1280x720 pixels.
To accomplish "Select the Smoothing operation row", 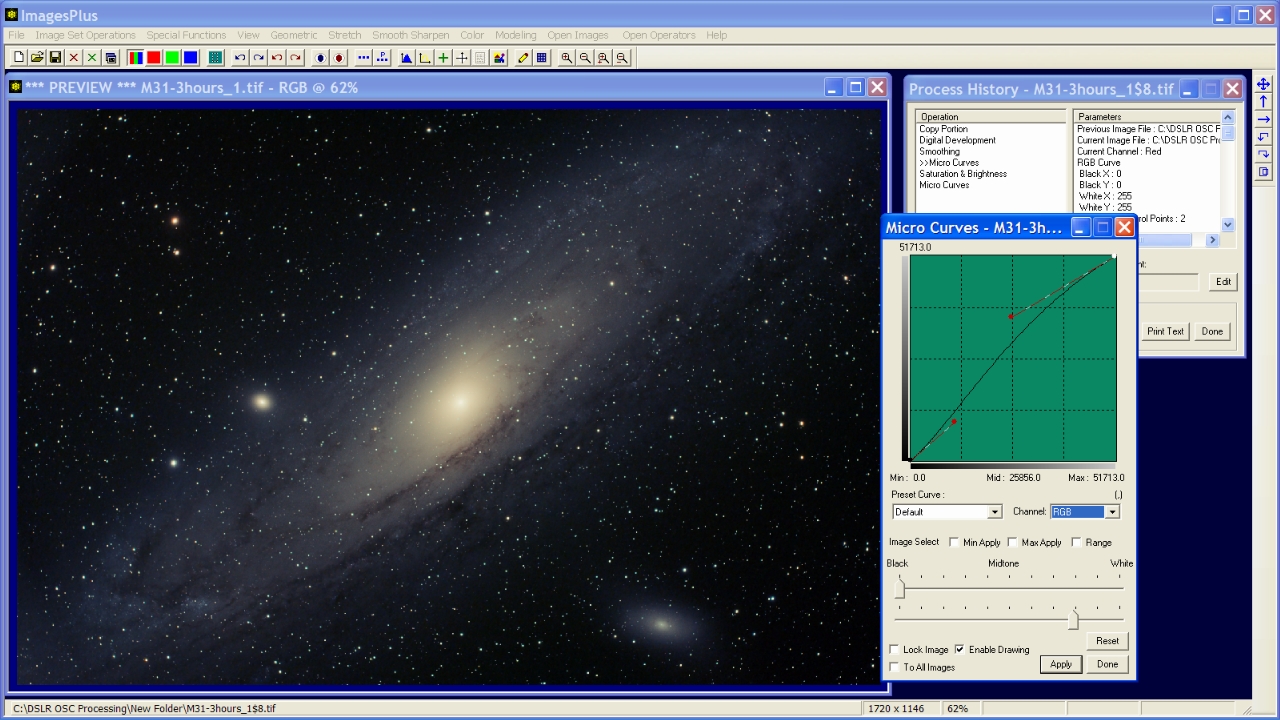I will tap(939, 151).
